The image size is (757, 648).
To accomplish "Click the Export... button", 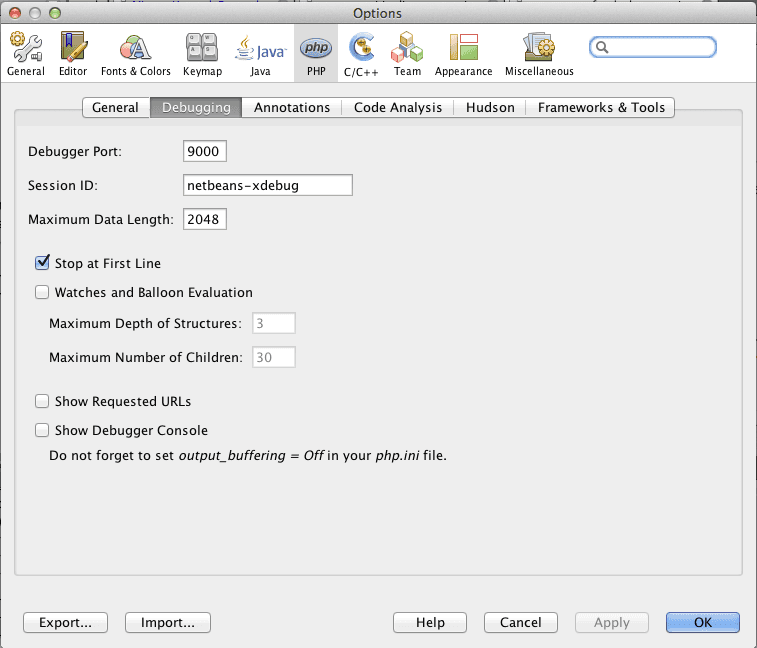I will [66, 622].
